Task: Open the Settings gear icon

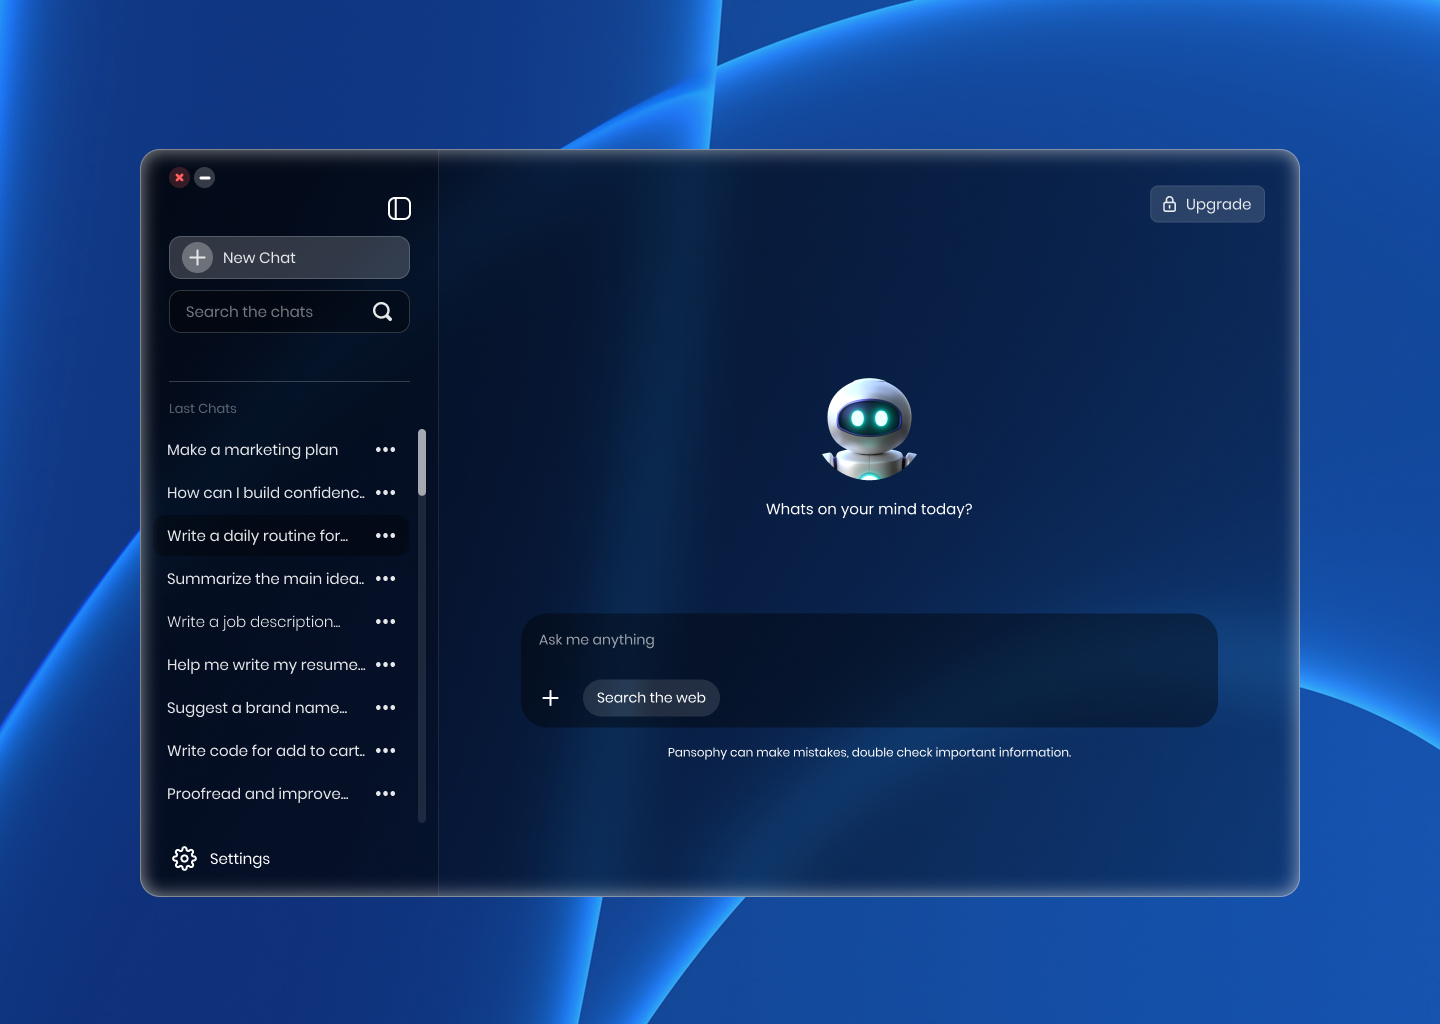Action: (x=184, y=858)
